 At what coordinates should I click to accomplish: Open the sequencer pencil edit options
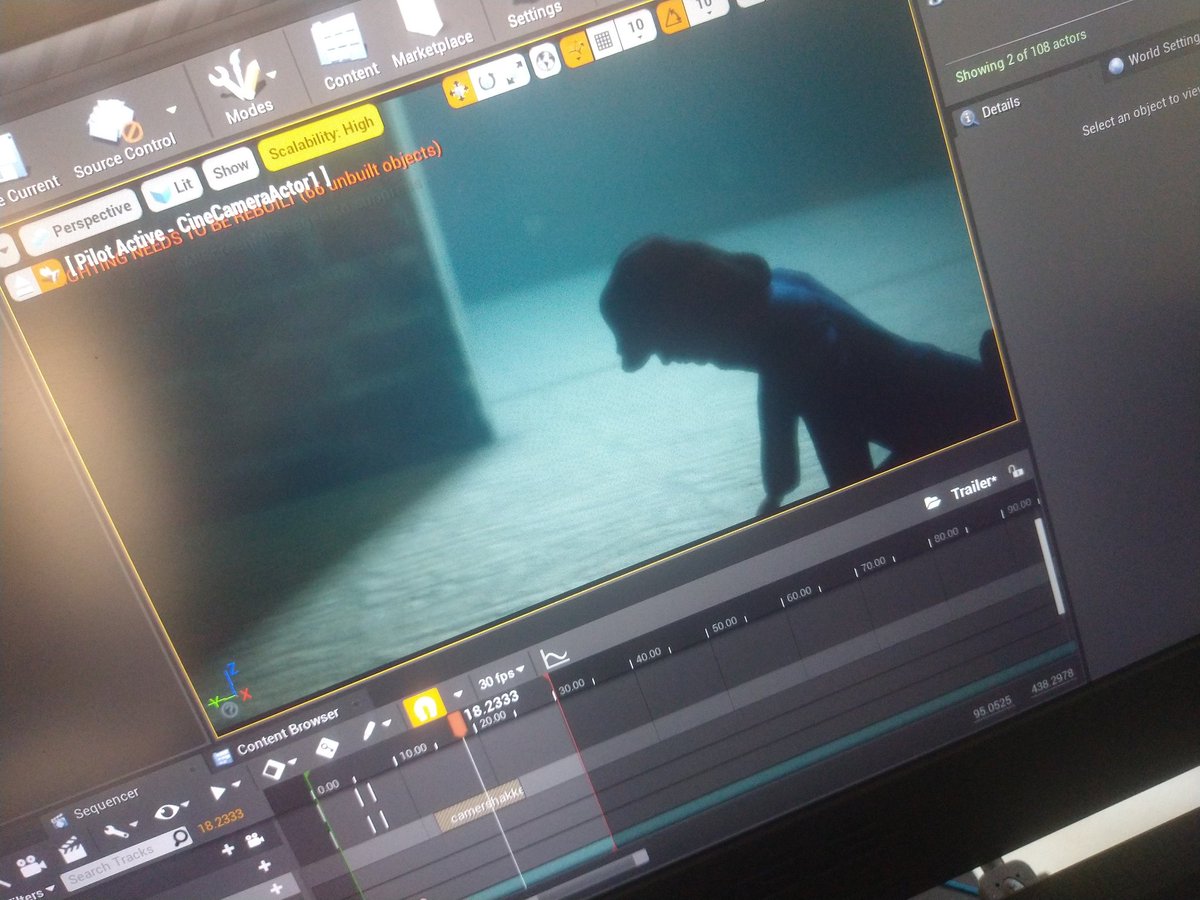[x=377, y=730]
